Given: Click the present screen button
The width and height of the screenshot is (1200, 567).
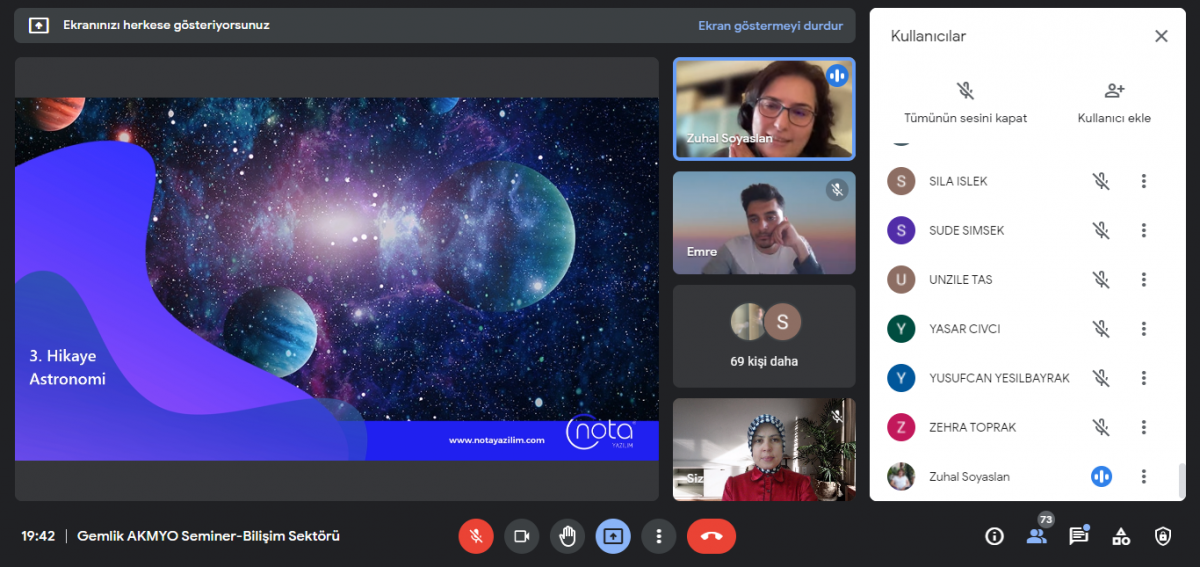Looking at the screenshot, I should (613, 536).
